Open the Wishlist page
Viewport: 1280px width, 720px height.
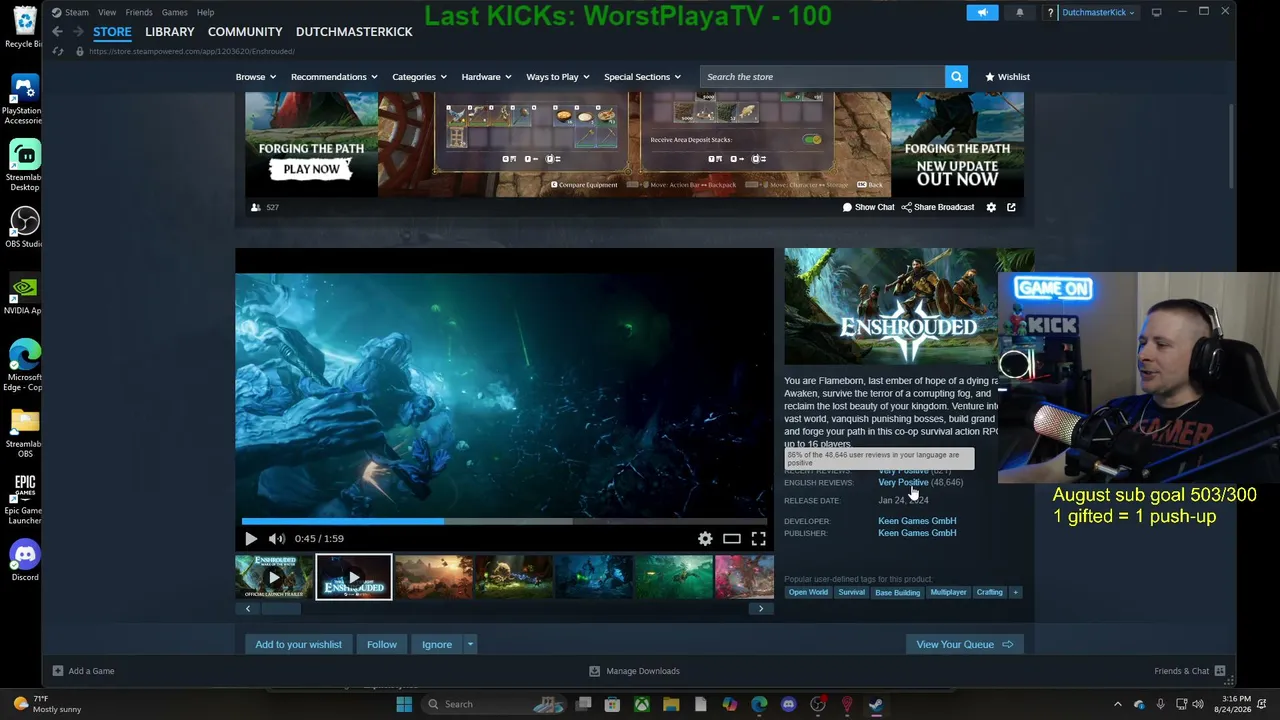[x=1007, y=77]
